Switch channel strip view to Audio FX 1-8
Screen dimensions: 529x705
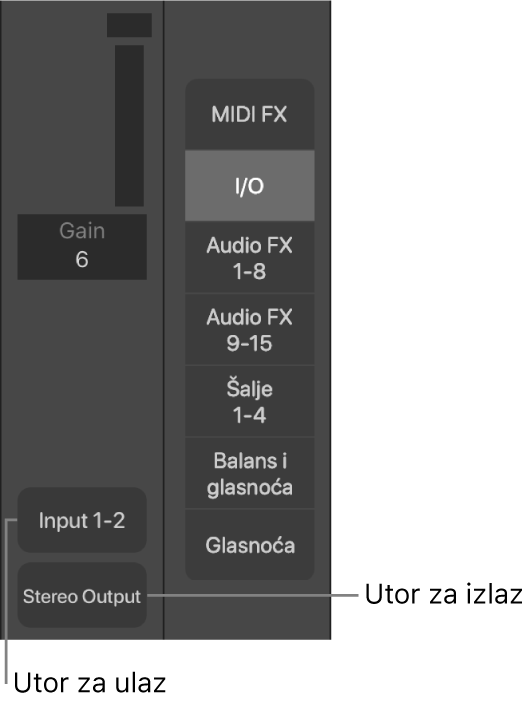click(249, 258)
